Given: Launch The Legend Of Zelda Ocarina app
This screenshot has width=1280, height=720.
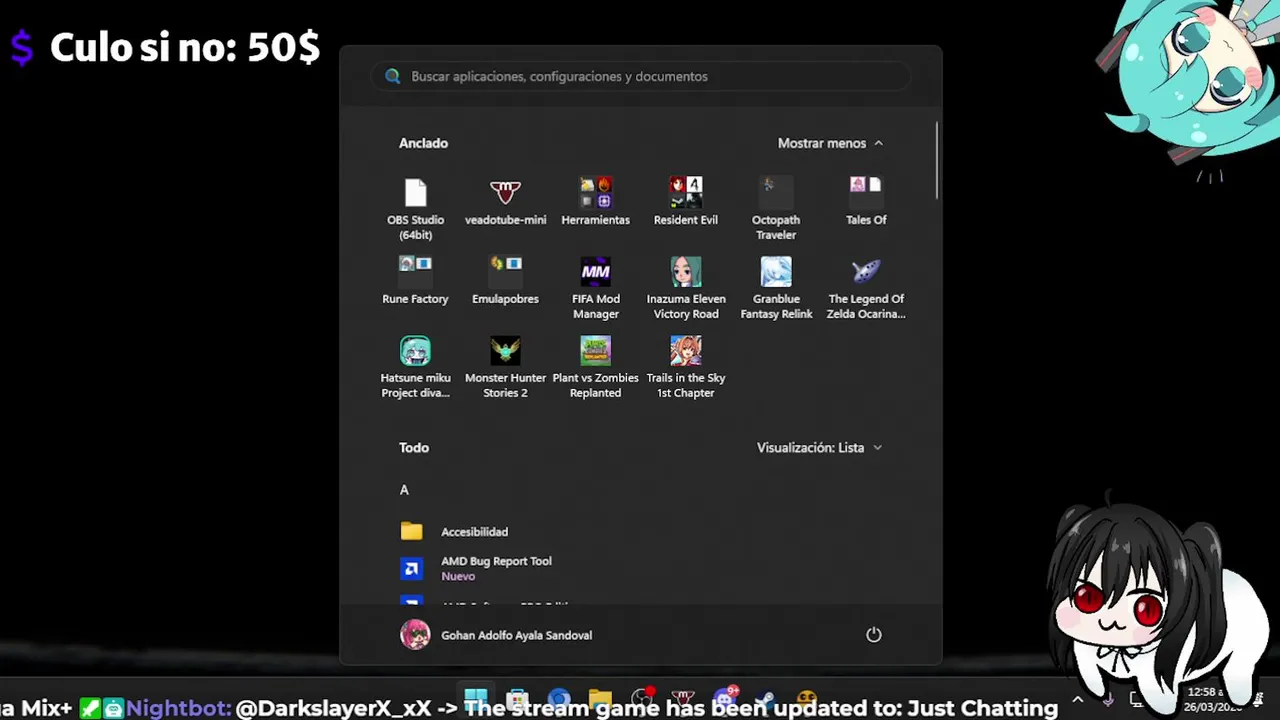Looking at the screenshot, I should tap(866, 288).
